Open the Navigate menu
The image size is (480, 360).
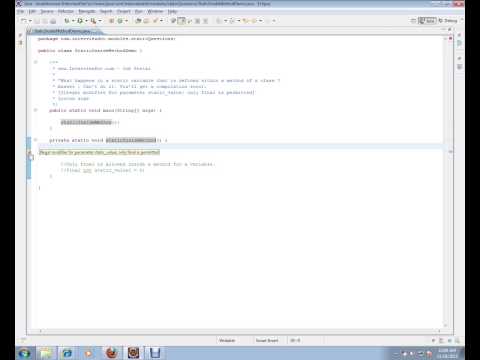point(87,11)
